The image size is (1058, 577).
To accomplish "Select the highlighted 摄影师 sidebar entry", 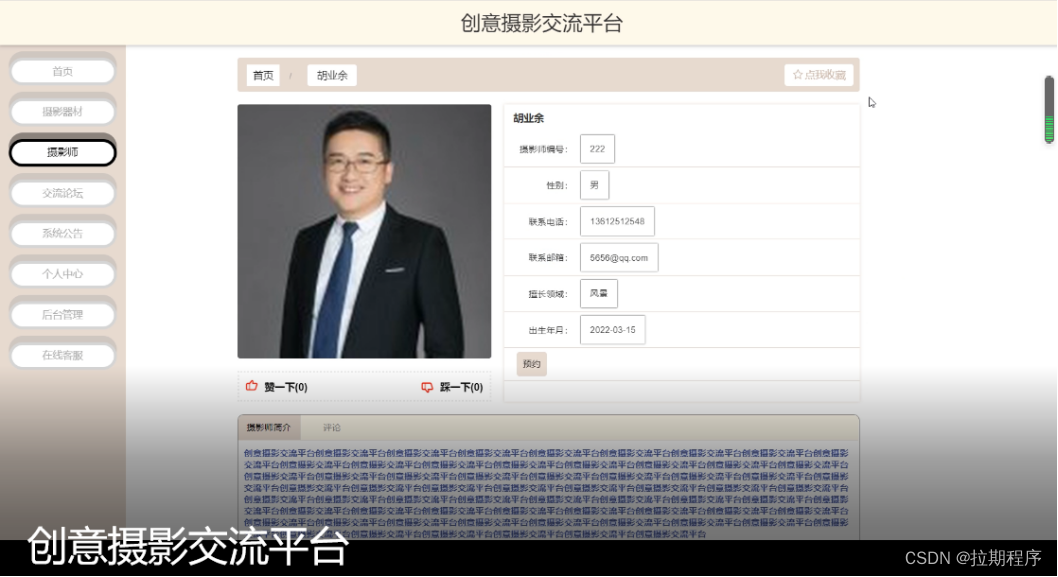I will coord(62,152).
